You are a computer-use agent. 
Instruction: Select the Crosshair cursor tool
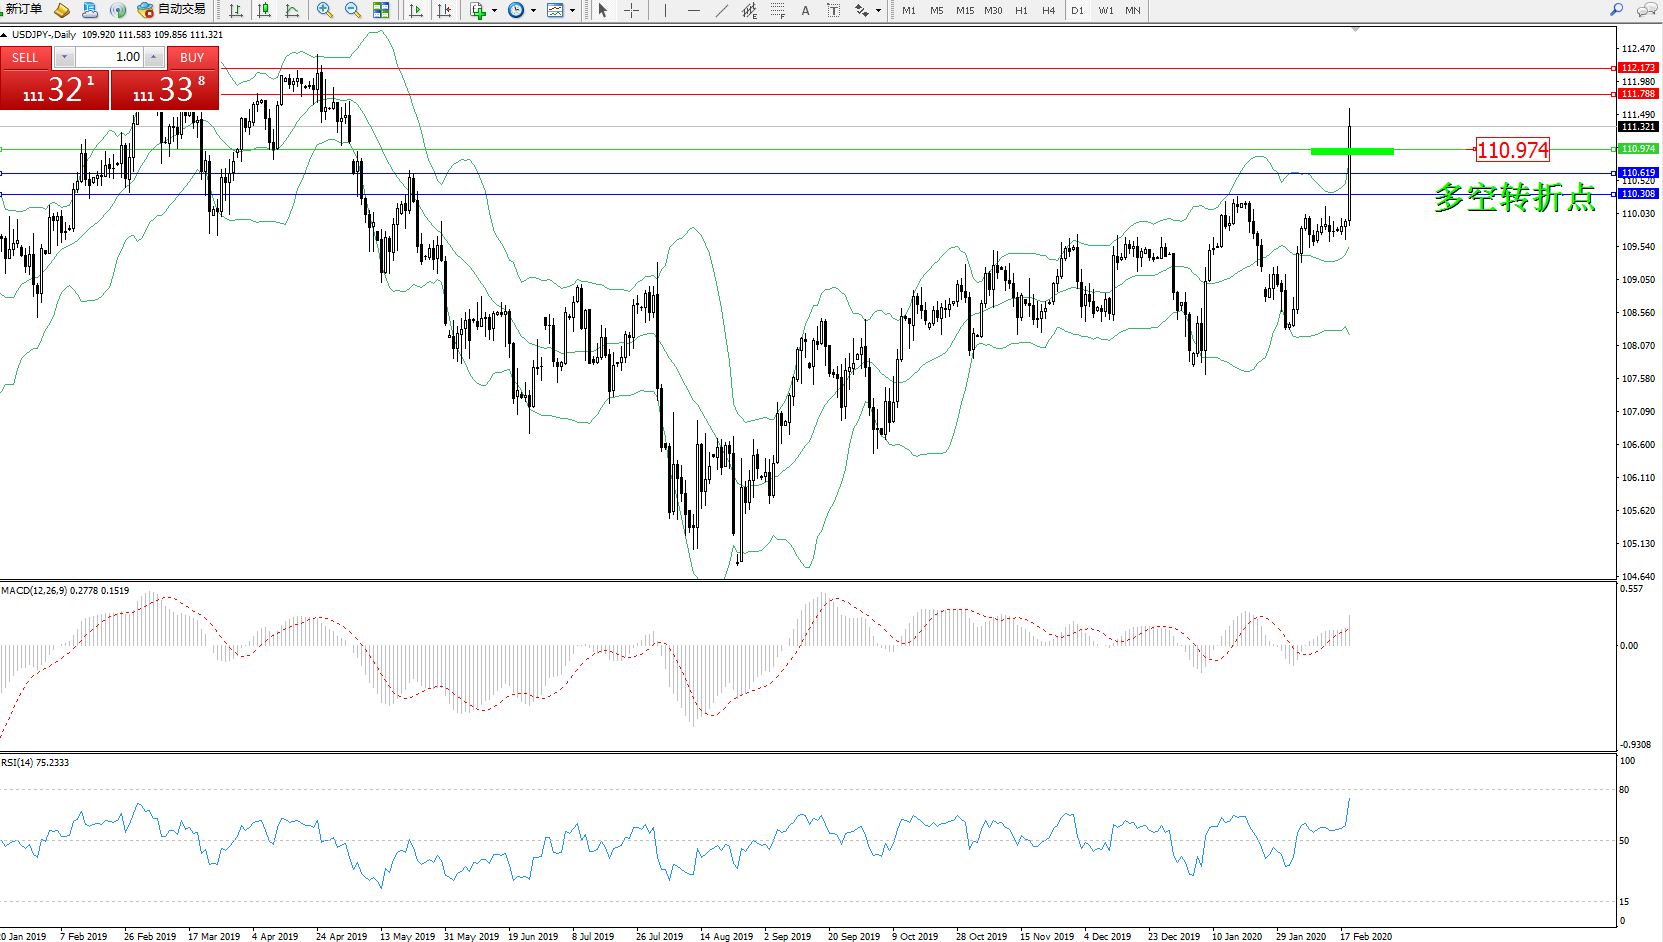click(x=632, y=10)
